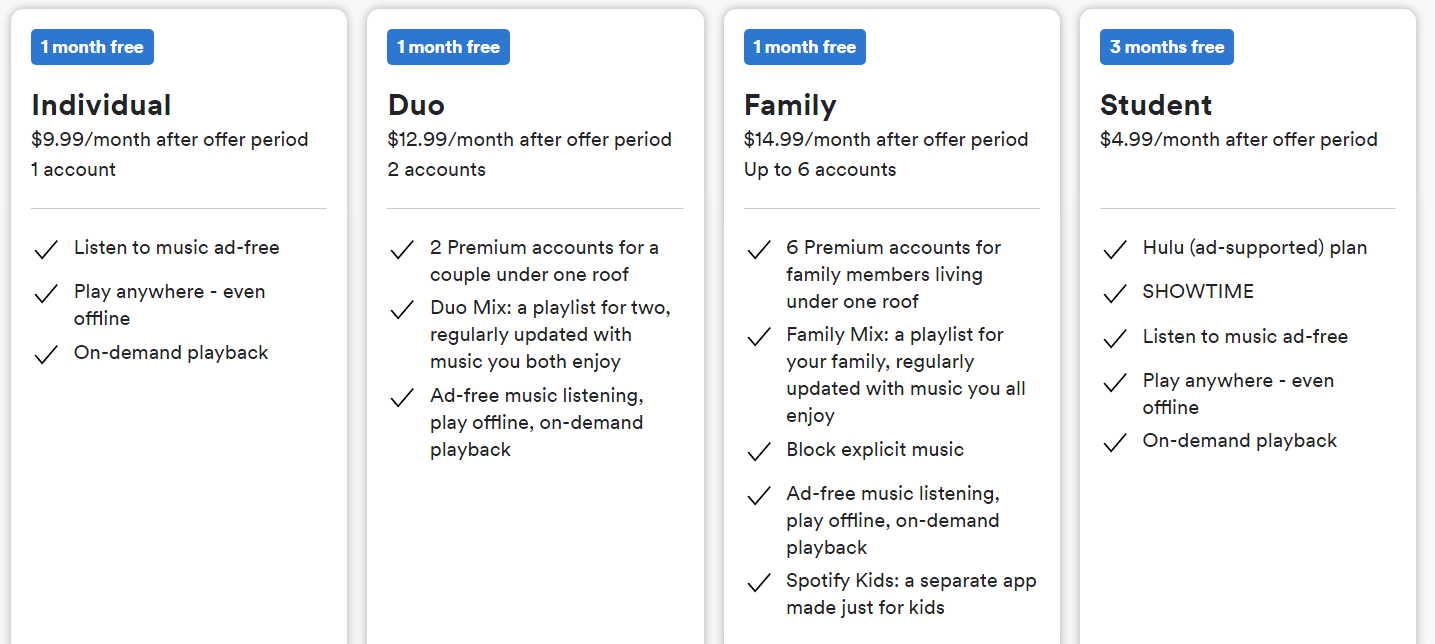Click checkmark beside 2 Premium accounts feature
Viewport: 1435px width, 644px height.
click(402, 249)
